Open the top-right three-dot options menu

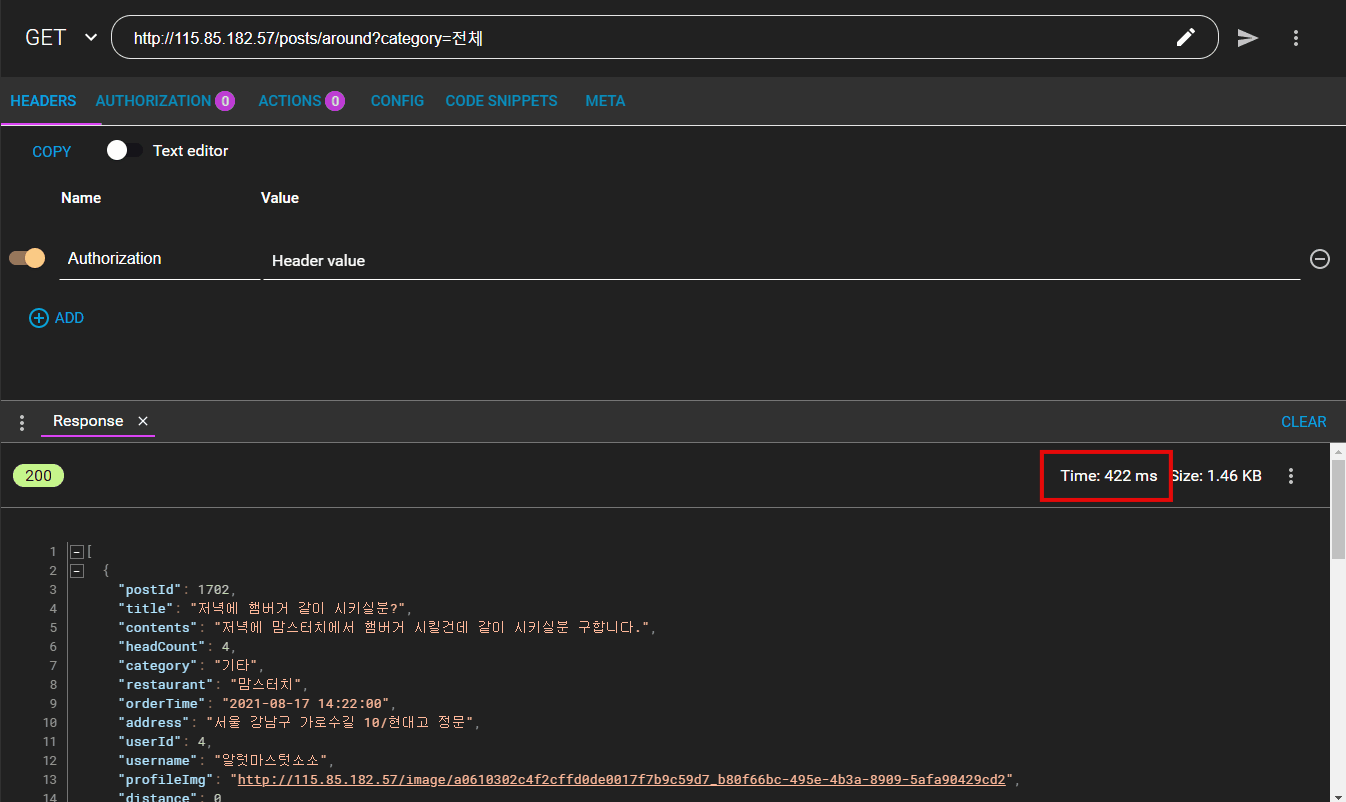(x=1296, y=38)
